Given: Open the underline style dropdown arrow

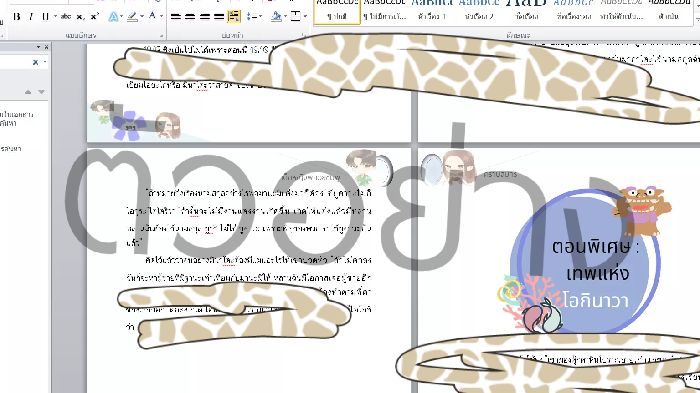Looking at the screenshot, I should tap(55, 17).
